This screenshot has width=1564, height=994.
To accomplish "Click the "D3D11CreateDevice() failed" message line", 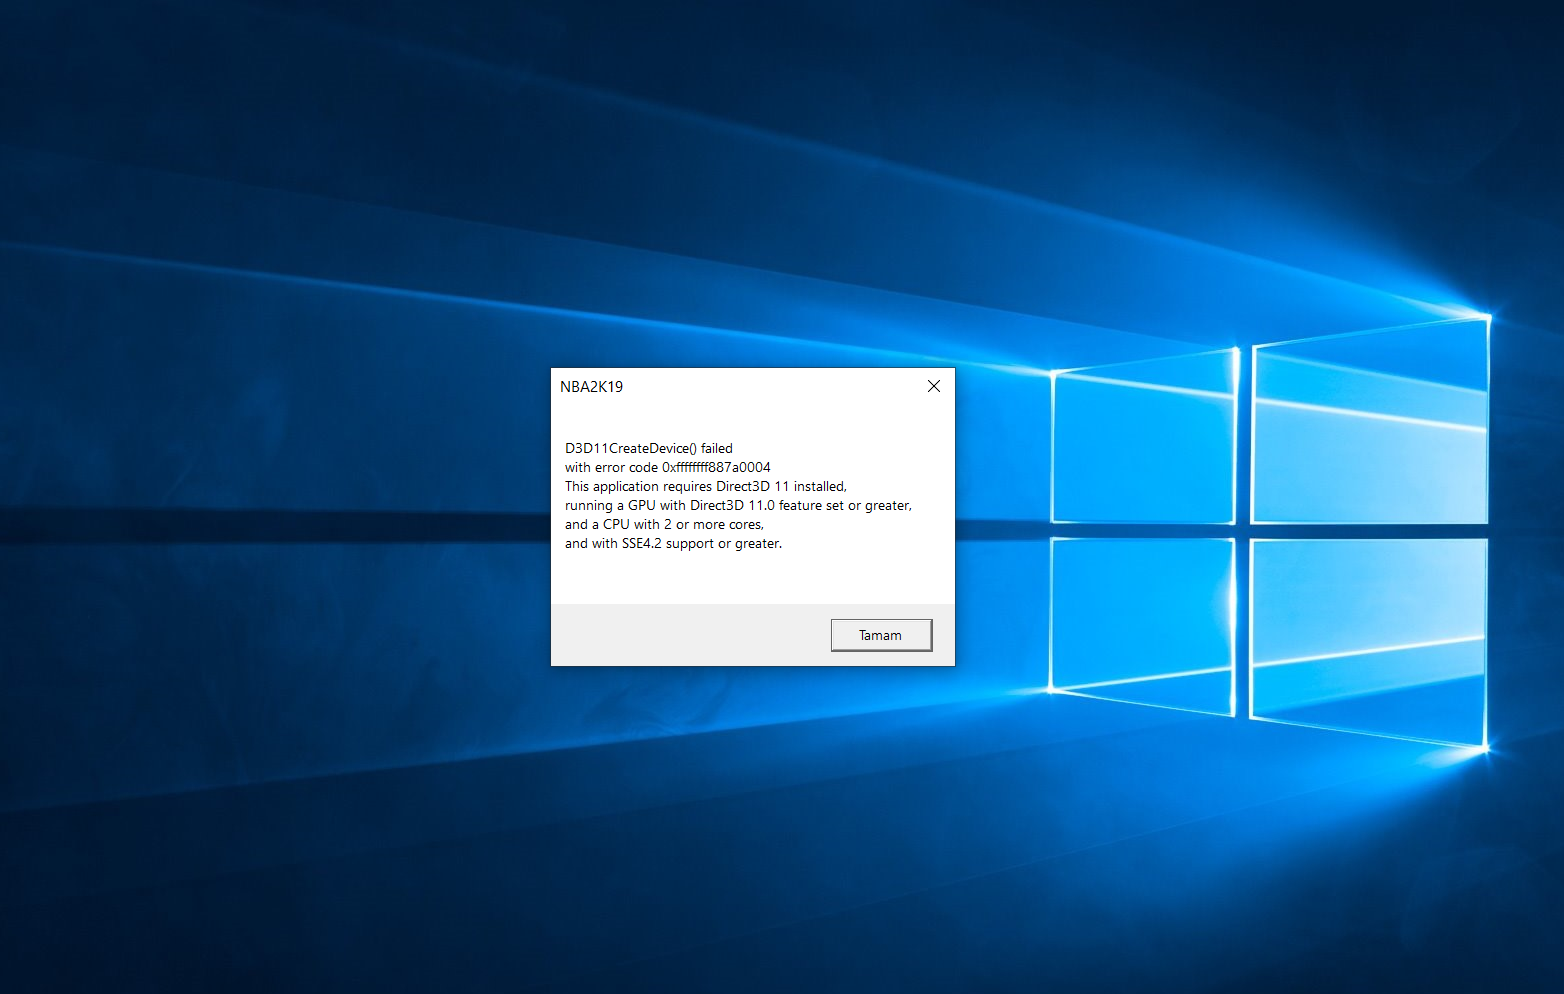I will [x=649, y=448].
